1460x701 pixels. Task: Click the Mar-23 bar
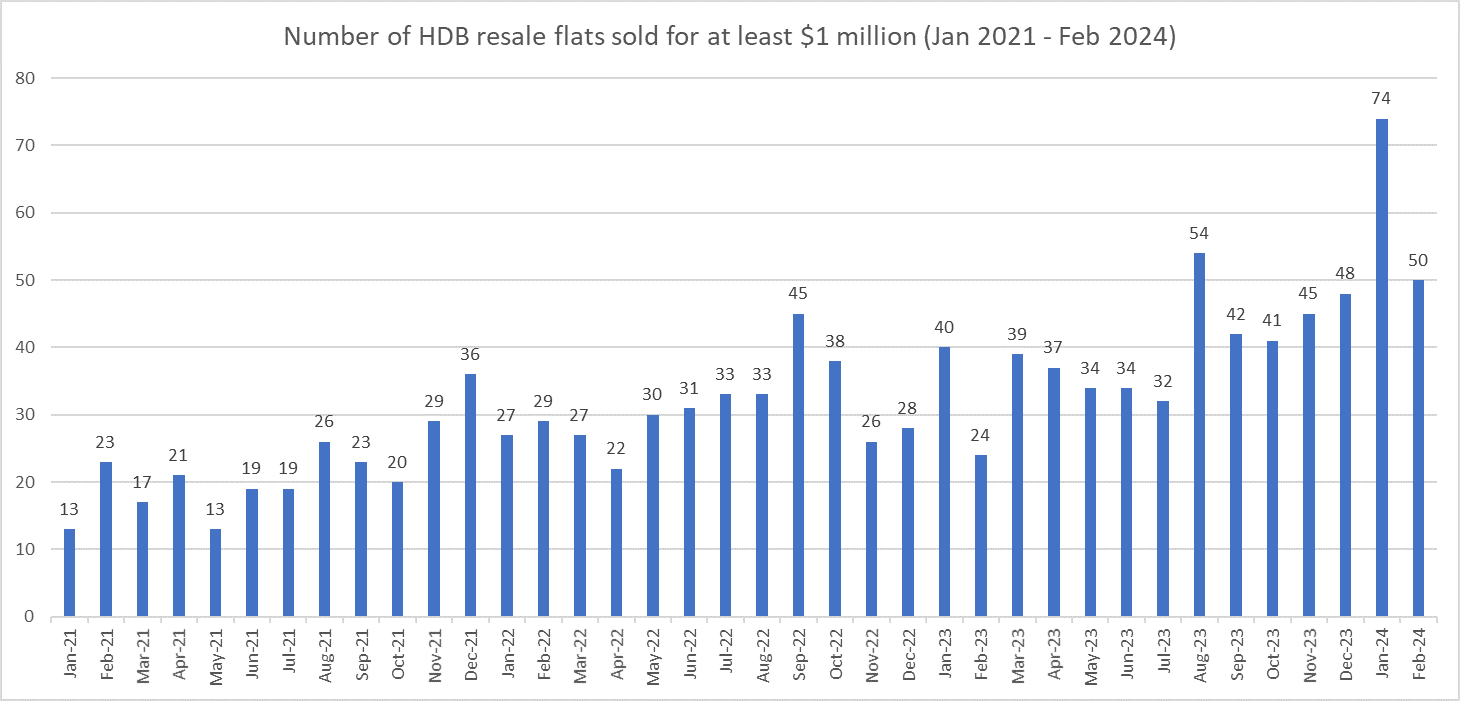1017,486
